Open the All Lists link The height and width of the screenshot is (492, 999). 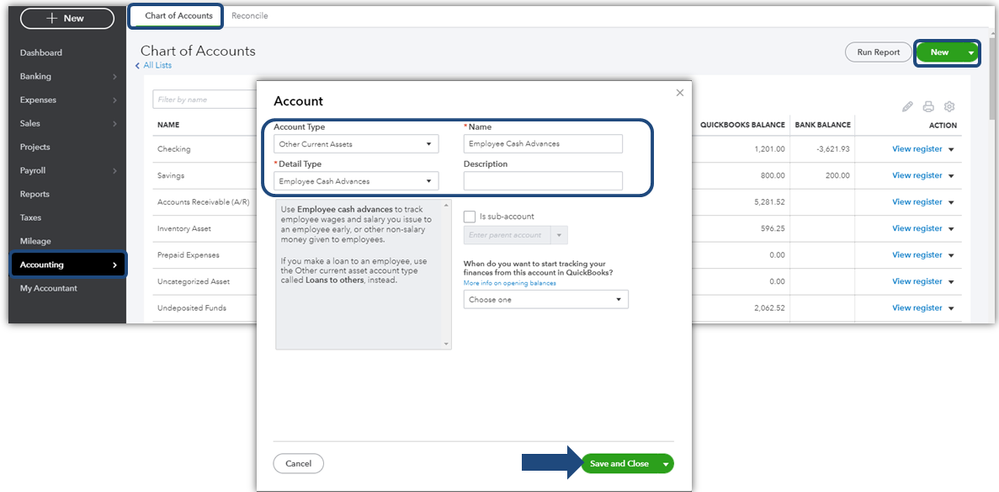[x=157, y=65]
